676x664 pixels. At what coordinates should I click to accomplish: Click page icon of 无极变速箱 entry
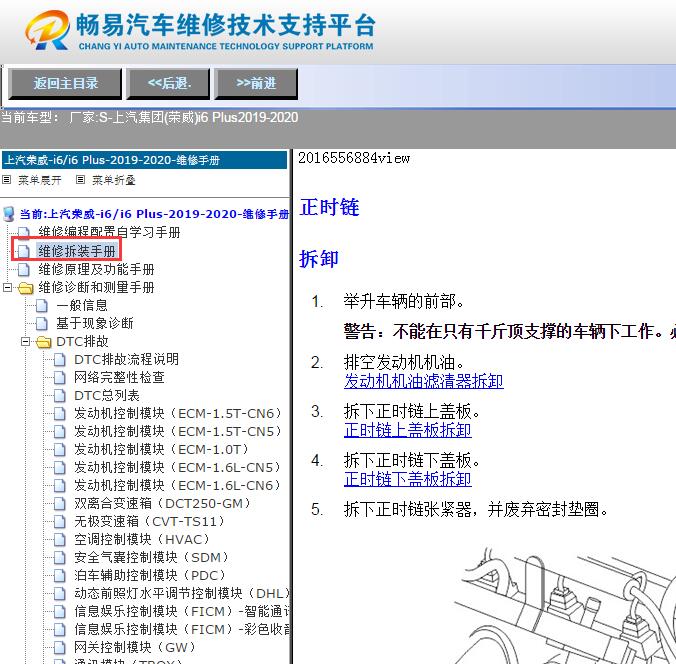[60, 522]
